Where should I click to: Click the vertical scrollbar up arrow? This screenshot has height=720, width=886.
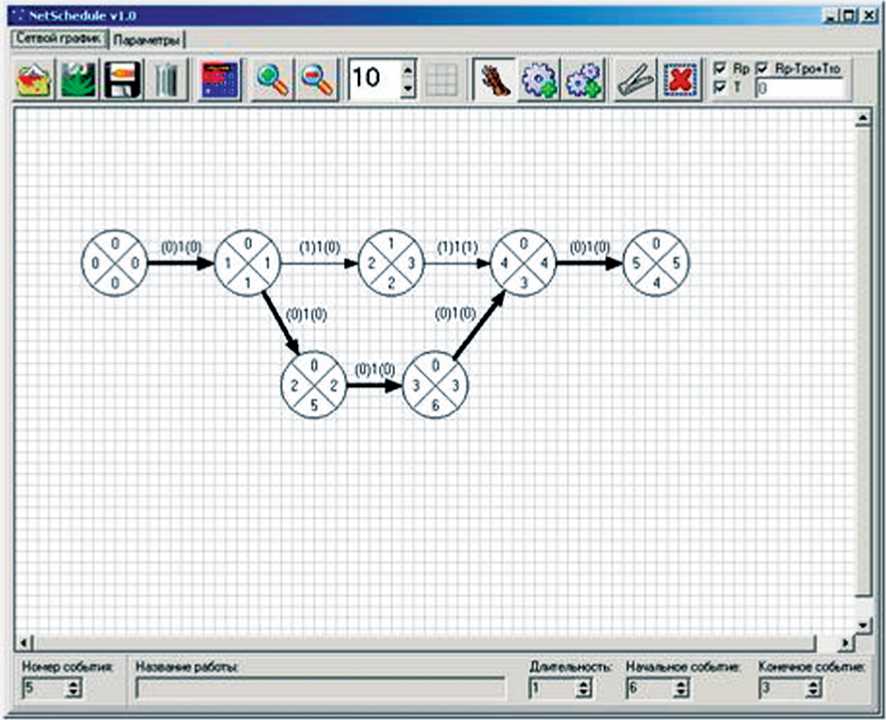pyautogui.click(x=863, y=118)
